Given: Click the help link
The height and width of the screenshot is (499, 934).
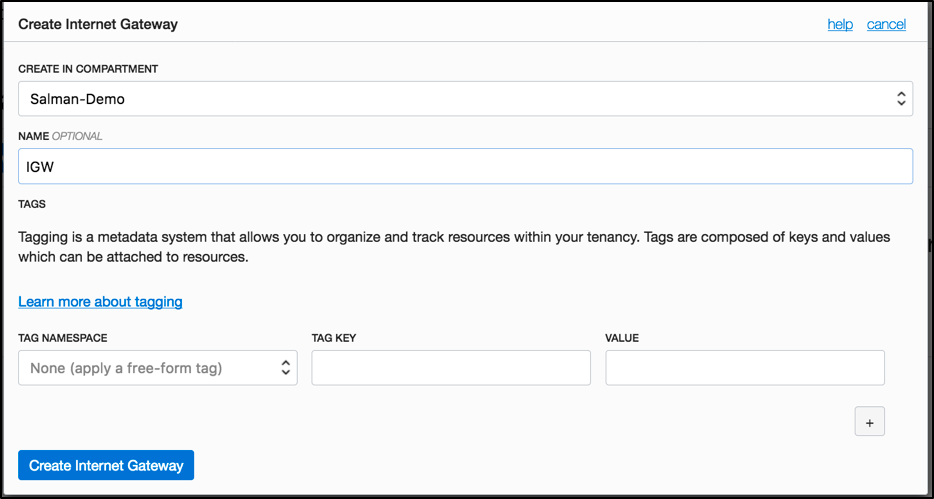Looking at the screenshot, I should tap(840, 24).
